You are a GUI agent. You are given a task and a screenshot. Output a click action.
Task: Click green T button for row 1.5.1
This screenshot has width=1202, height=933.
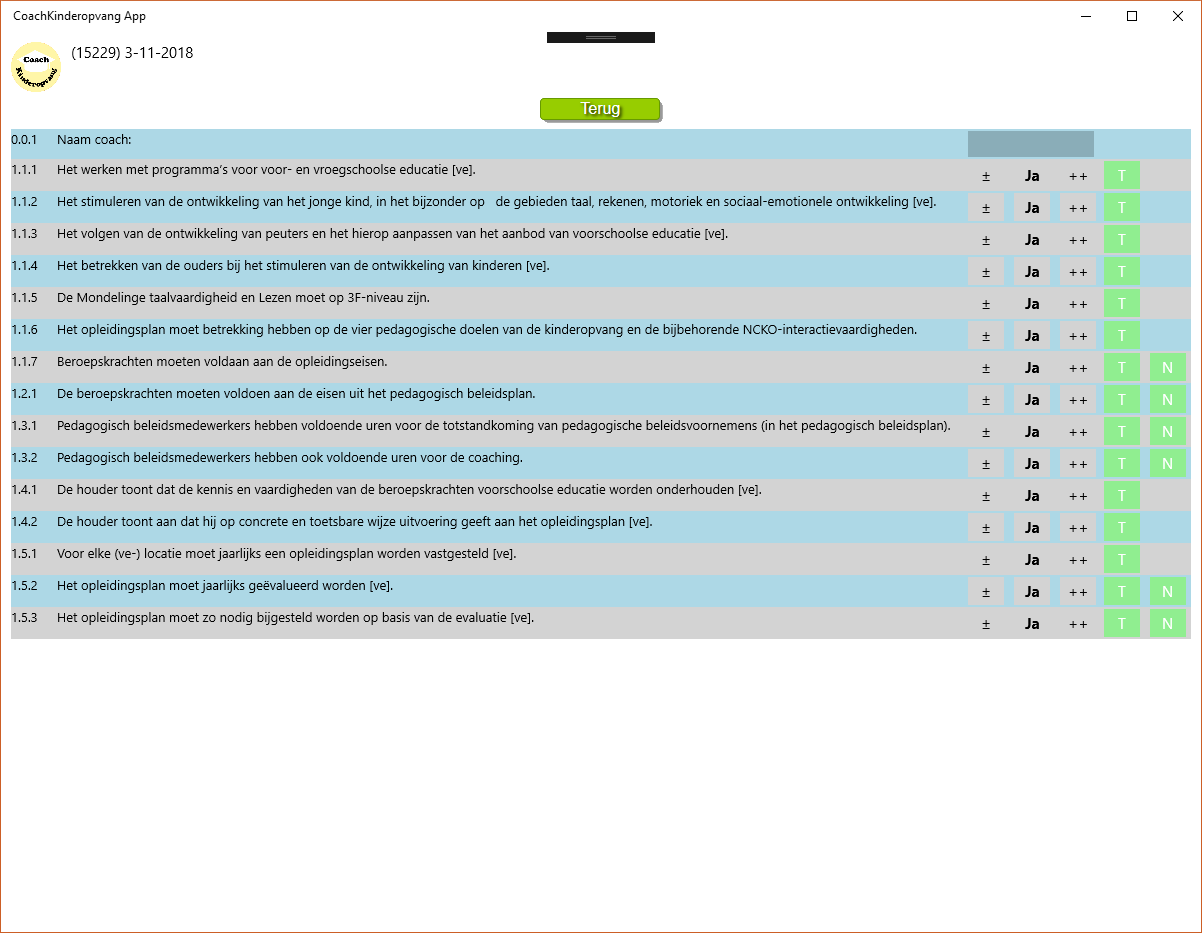1122,560
